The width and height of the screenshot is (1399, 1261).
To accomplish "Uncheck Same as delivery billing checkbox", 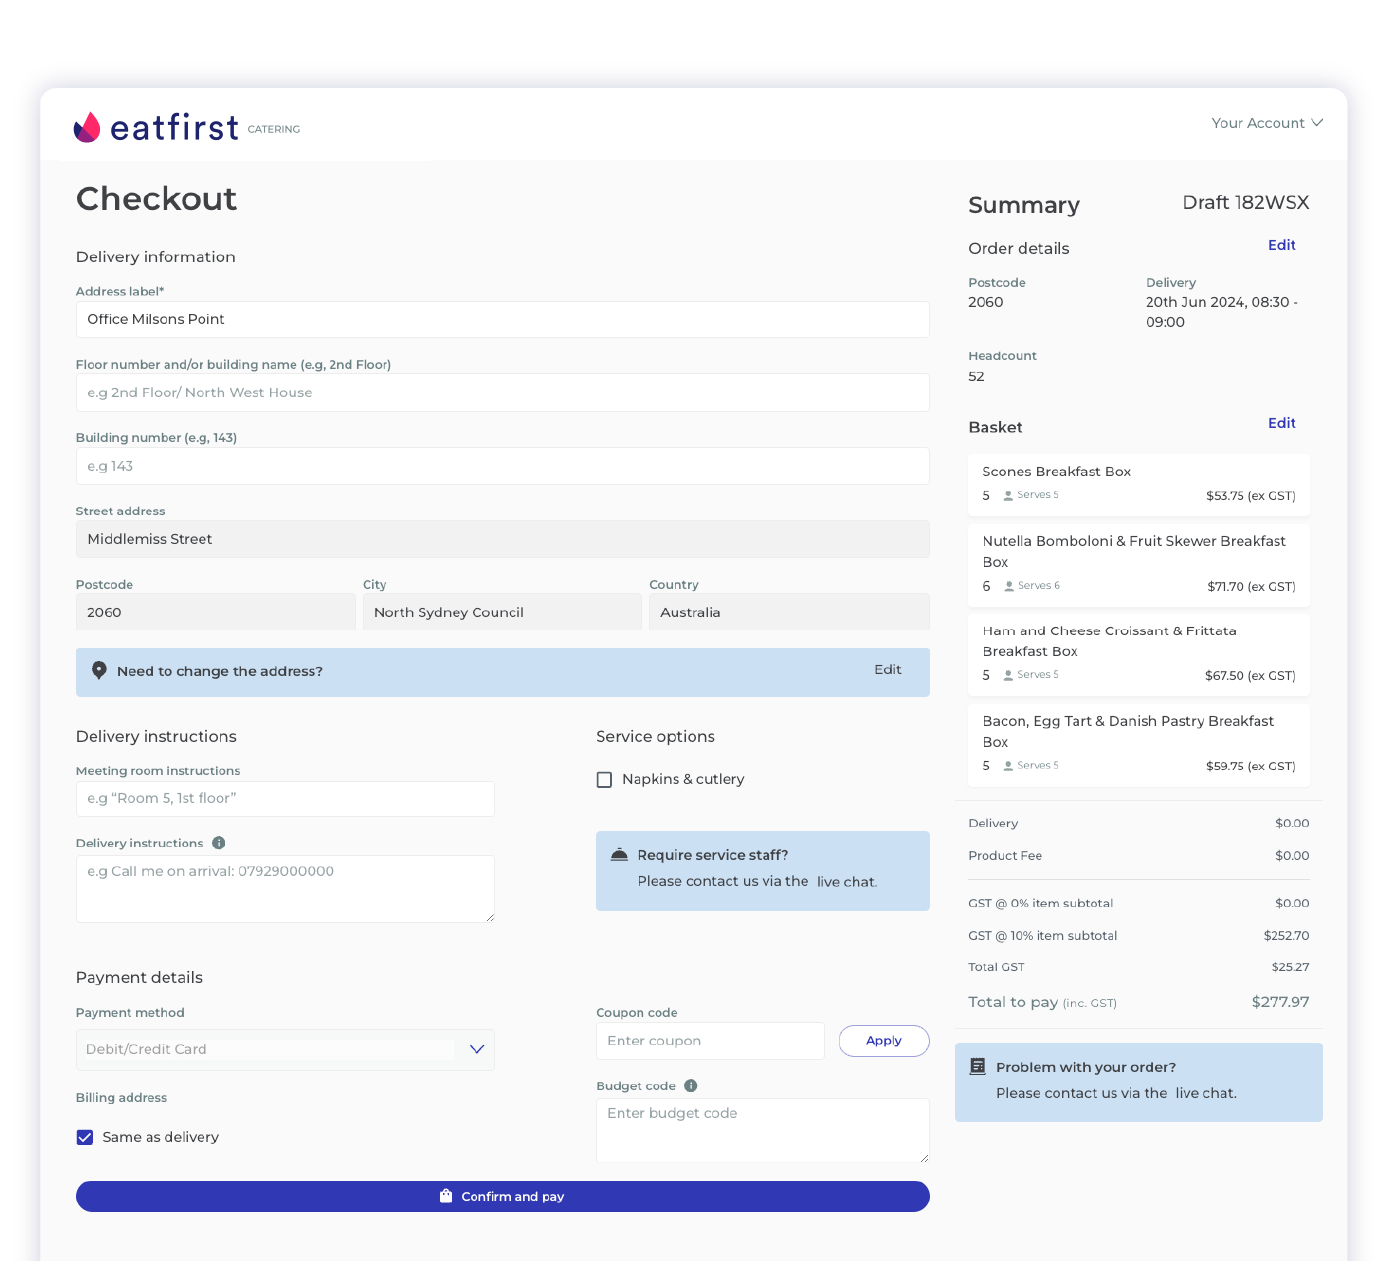I will coord(85,1137).
